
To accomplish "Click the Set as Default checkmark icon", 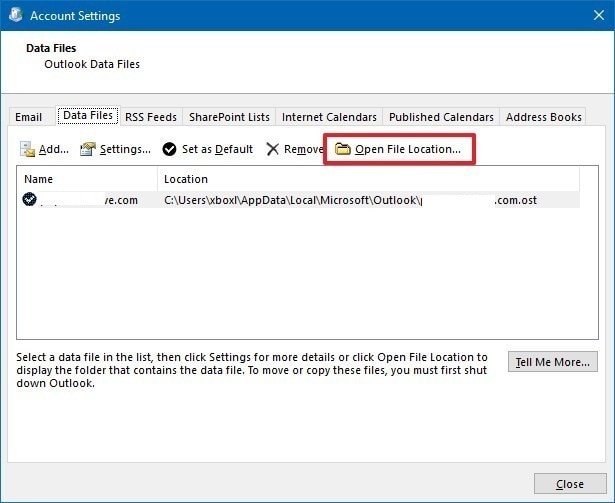I will pyautogui.click(x=169, y=150).
